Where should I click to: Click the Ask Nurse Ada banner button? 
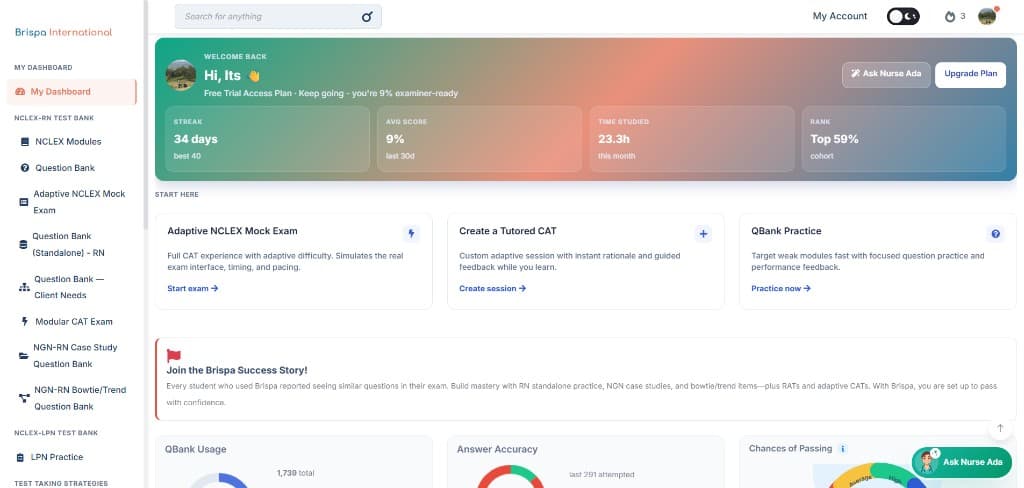coord(886,74)
